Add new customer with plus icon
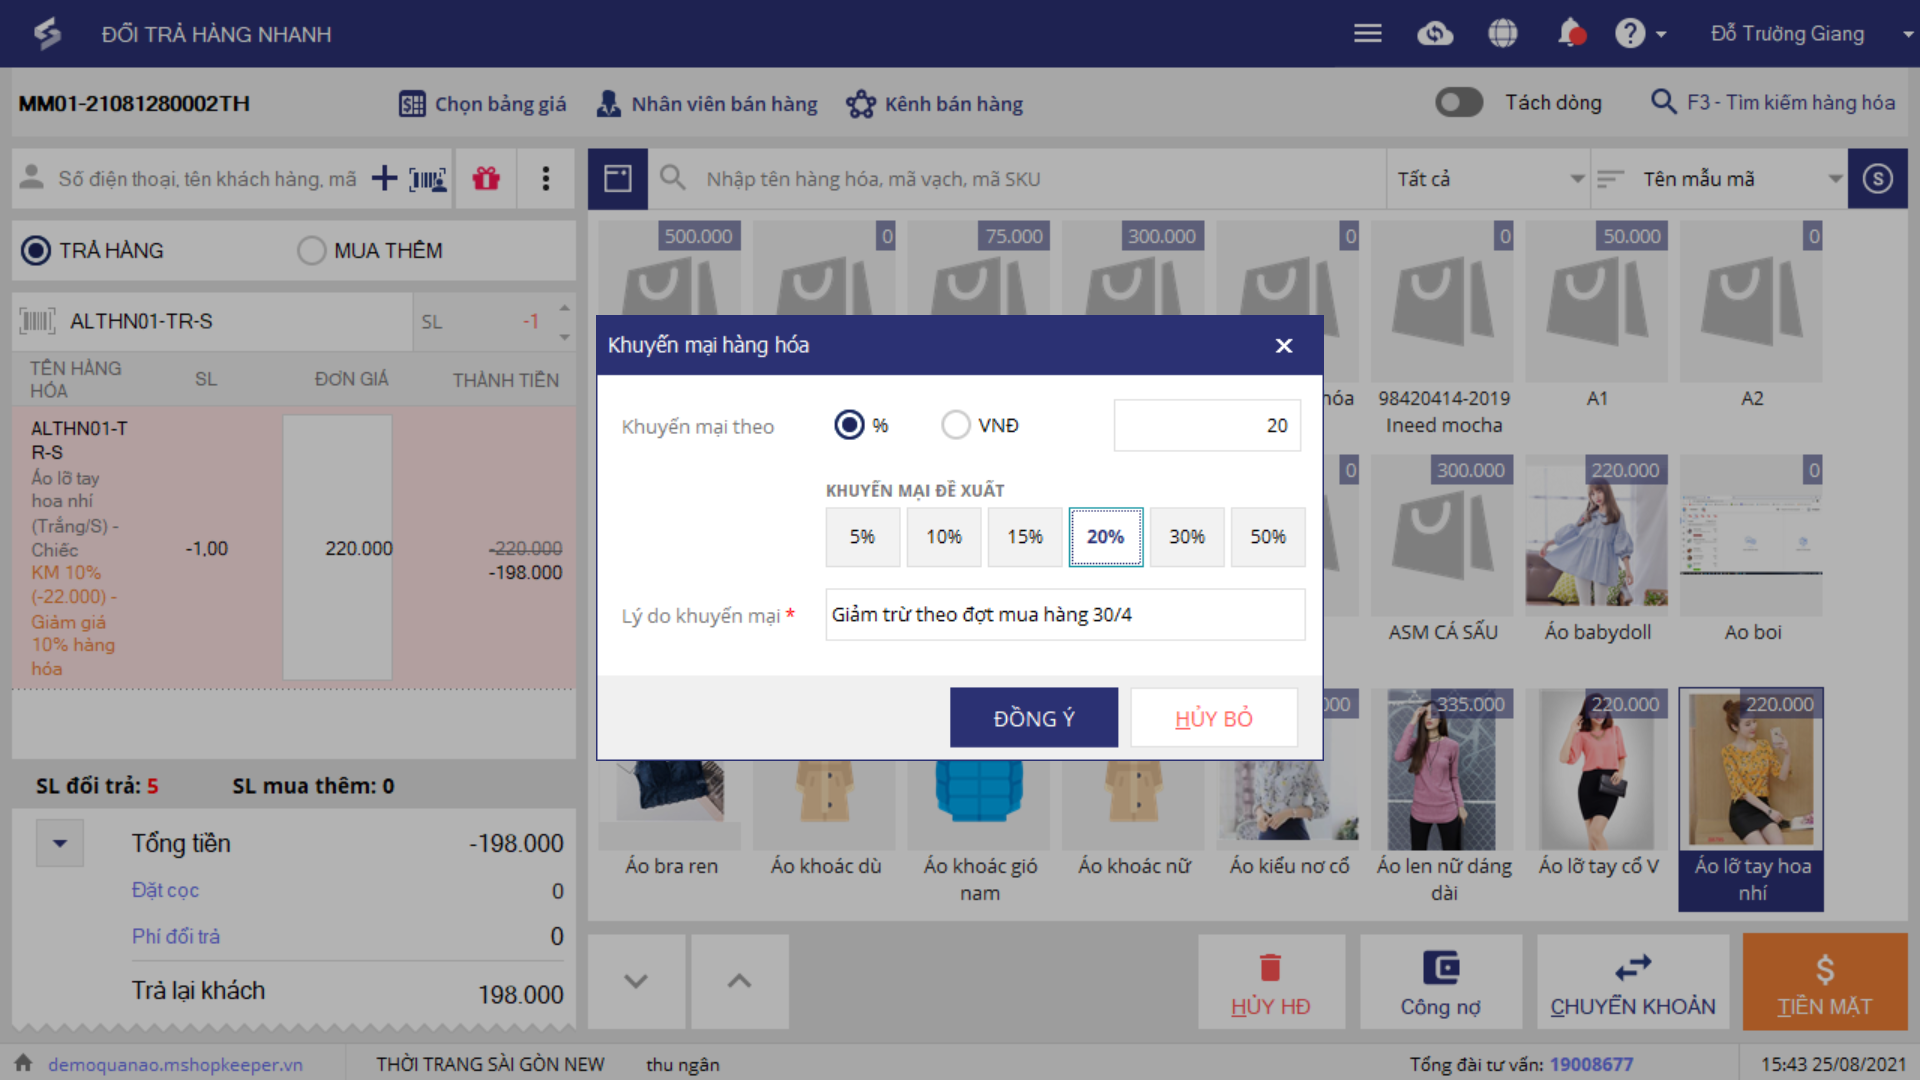The width and height of the screenshot is (1920, 1080). [x=384, y=179]
